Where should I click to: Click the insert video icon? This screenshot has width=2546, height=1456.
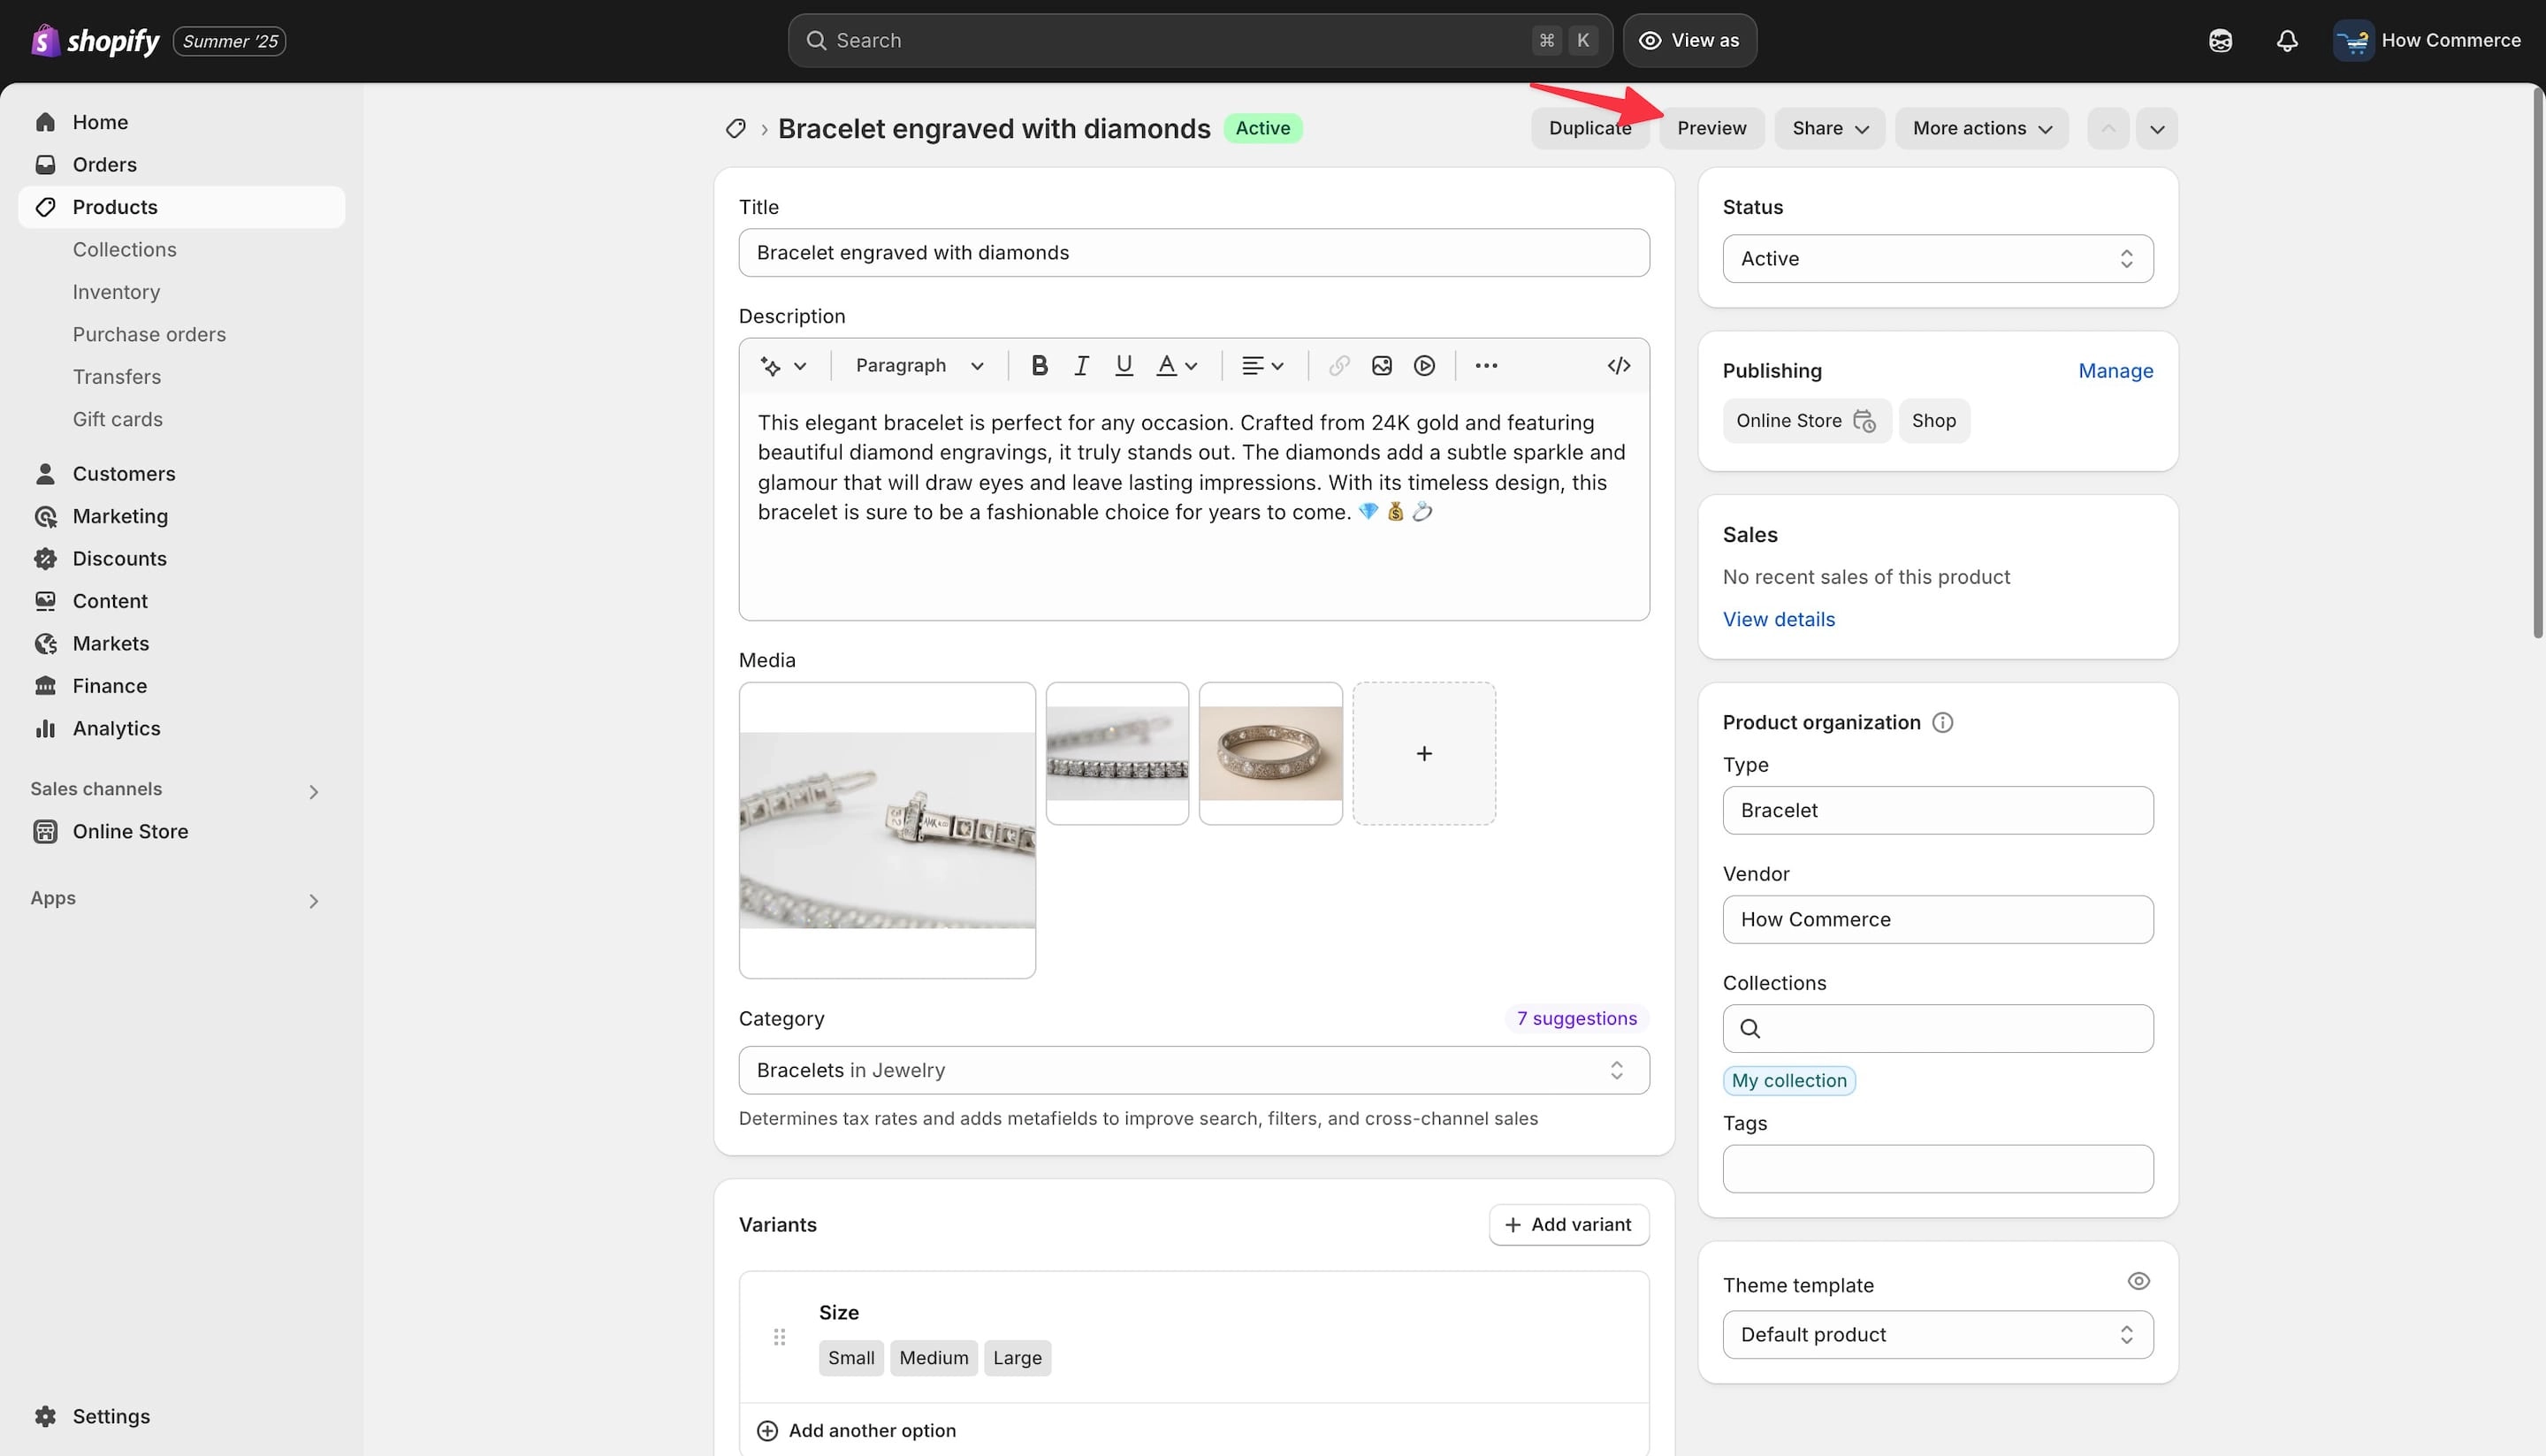[1424, 366]
